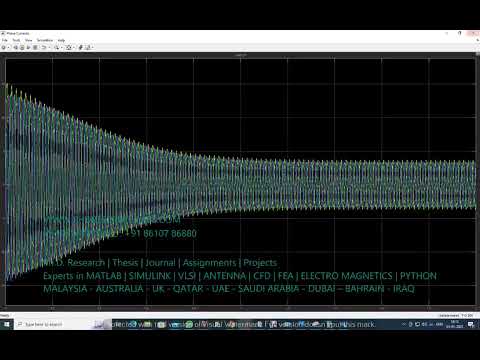Open the Simulation menu
Image resolution: width=480 pixels, height=360 pixels.
[45, 40]
